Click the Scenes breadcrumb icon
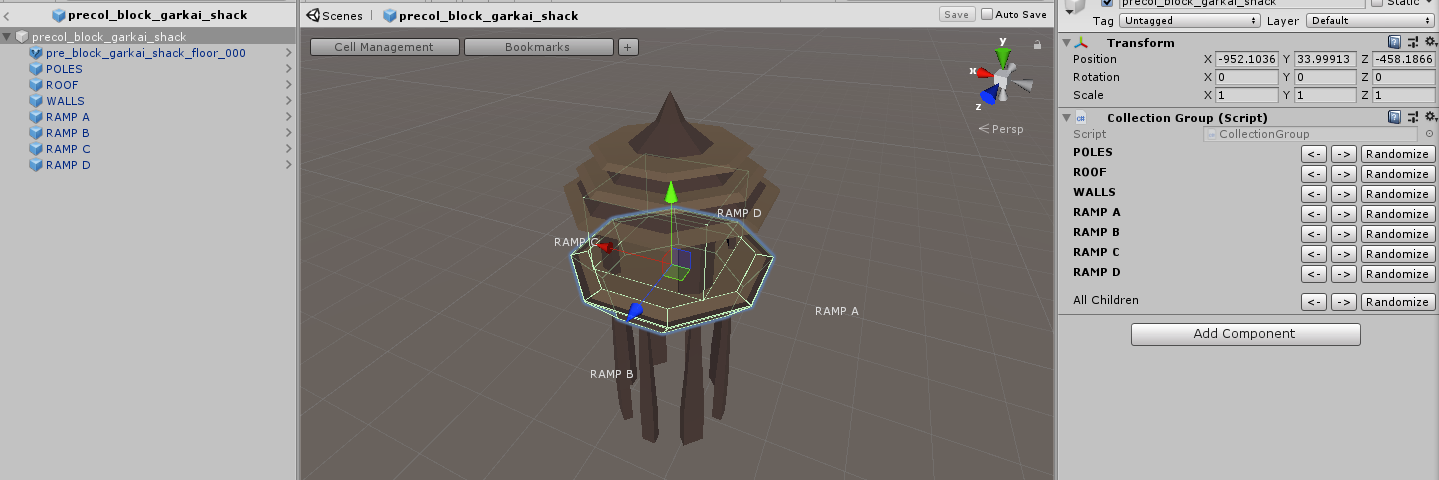Viewport: 1439px width, 480px height. pos(312,15)
